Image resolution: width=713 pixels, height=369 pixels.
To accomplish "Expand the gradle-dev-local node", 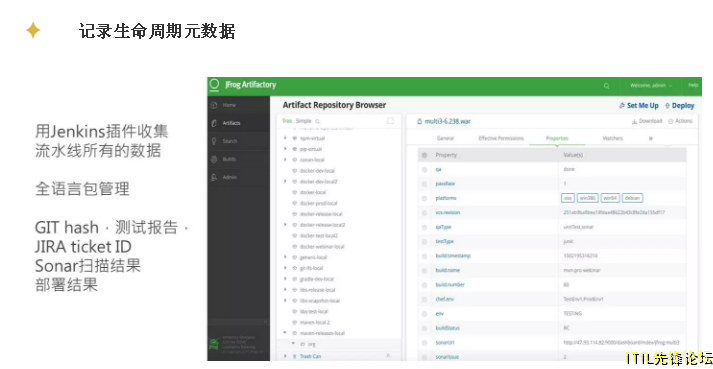I will tap(285, 279).
